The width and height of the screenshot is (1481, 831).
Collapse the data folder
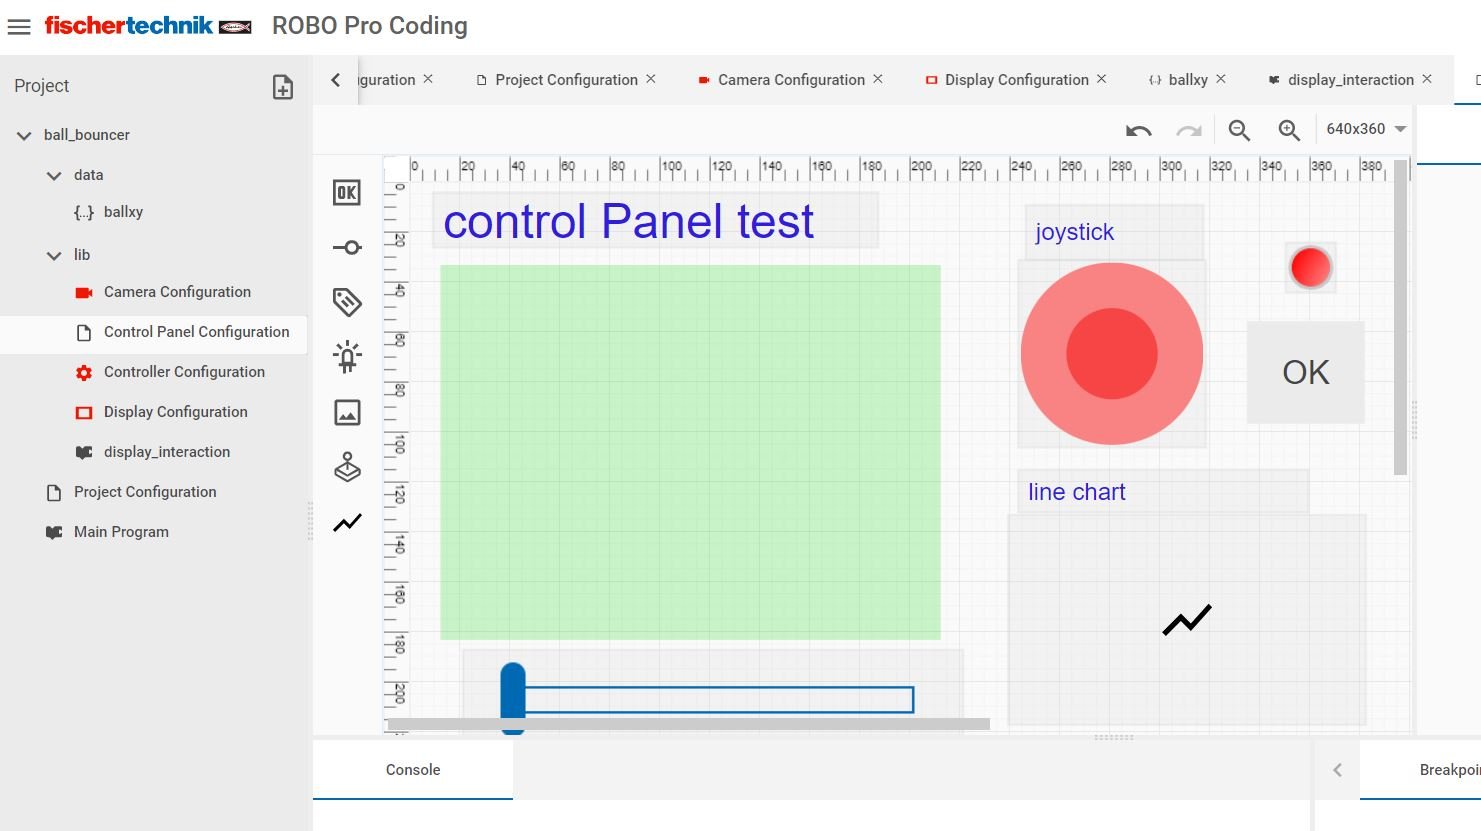[54, 175]
